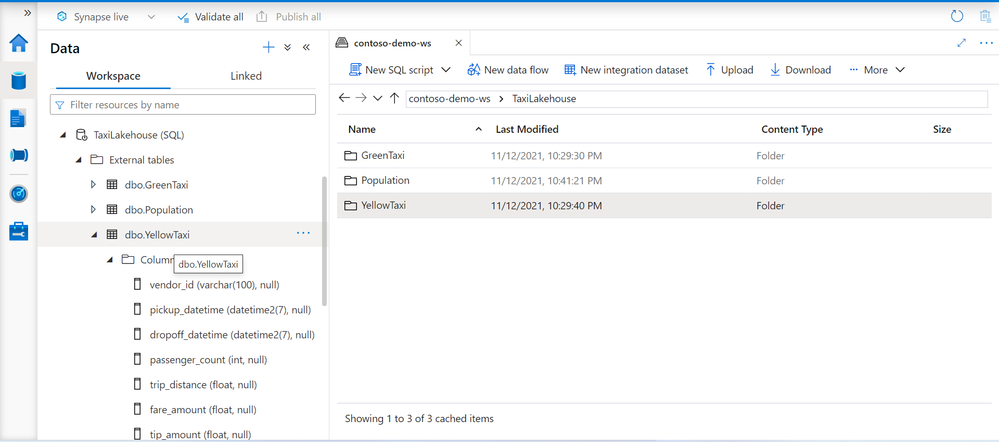999x442 pixels.
Task: Switch to the Workspace tab
Action: pyautogui.click(x=113, y=76)
